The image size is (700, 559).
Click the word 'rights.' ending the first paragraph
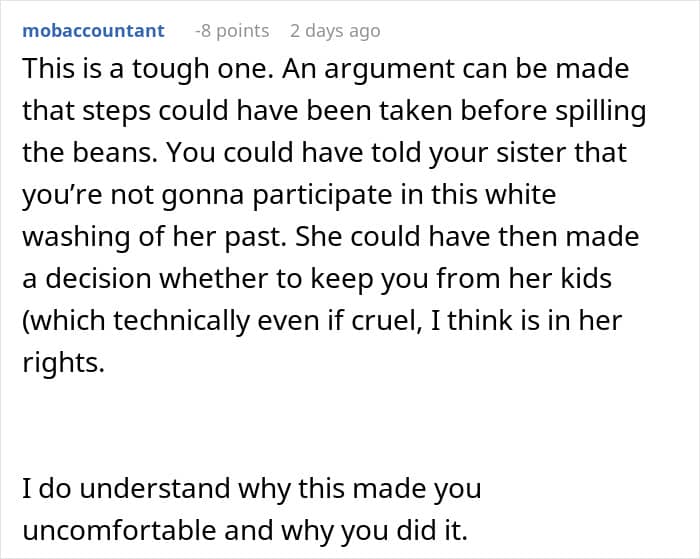[63, 364]
